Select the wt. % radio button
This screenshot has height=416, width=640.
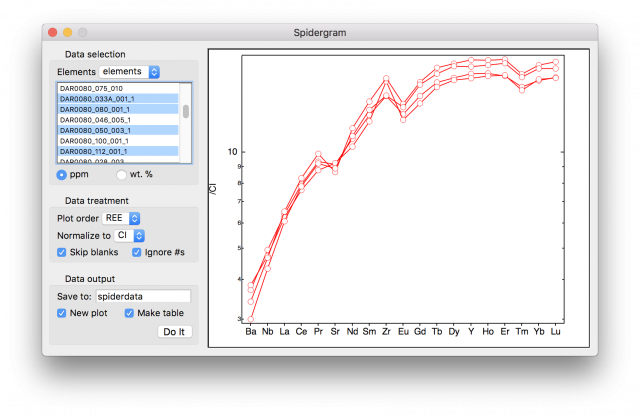pos(121,175)
